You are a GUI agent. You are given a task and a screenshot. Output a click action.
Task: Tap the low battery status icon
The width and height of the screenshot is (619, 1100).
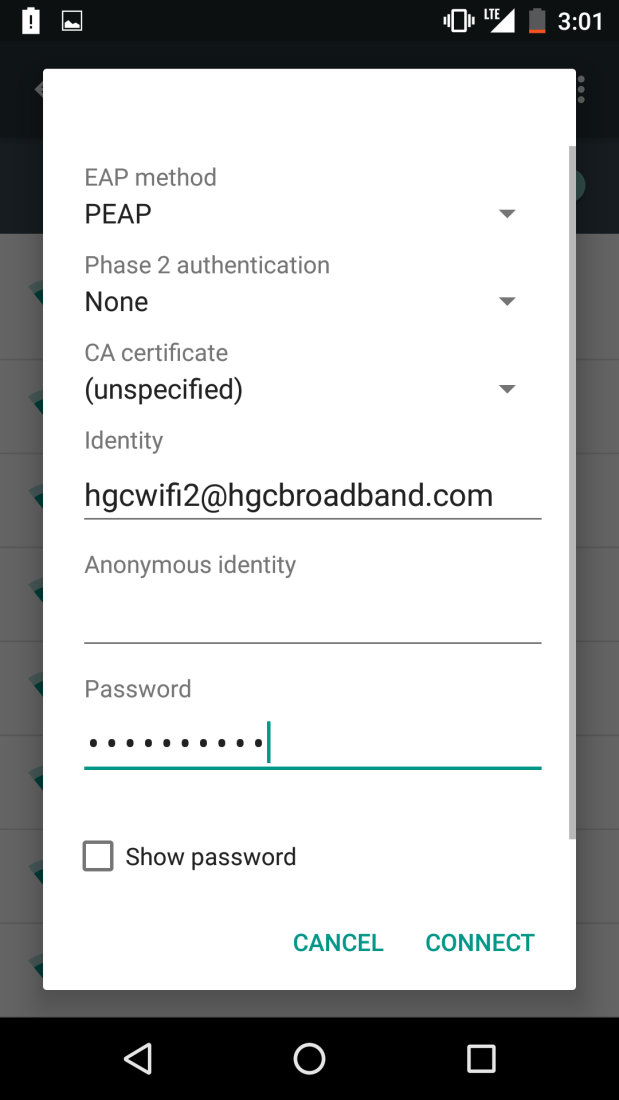pos(537,20)
